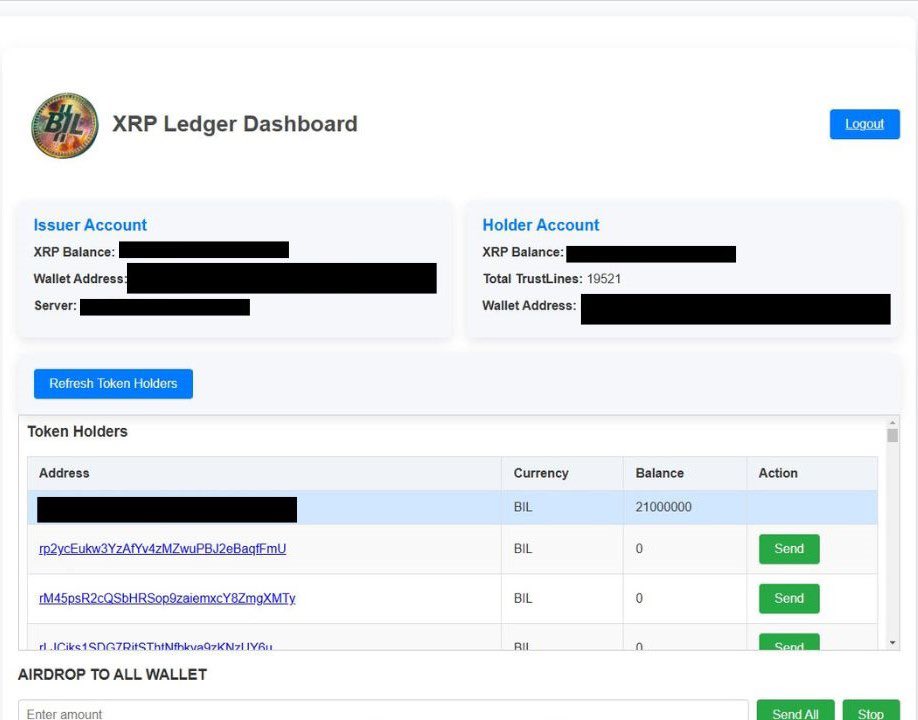
Task: Send tokens to the rp2ycEukw3 address row
Action: (x=789, y=548)
